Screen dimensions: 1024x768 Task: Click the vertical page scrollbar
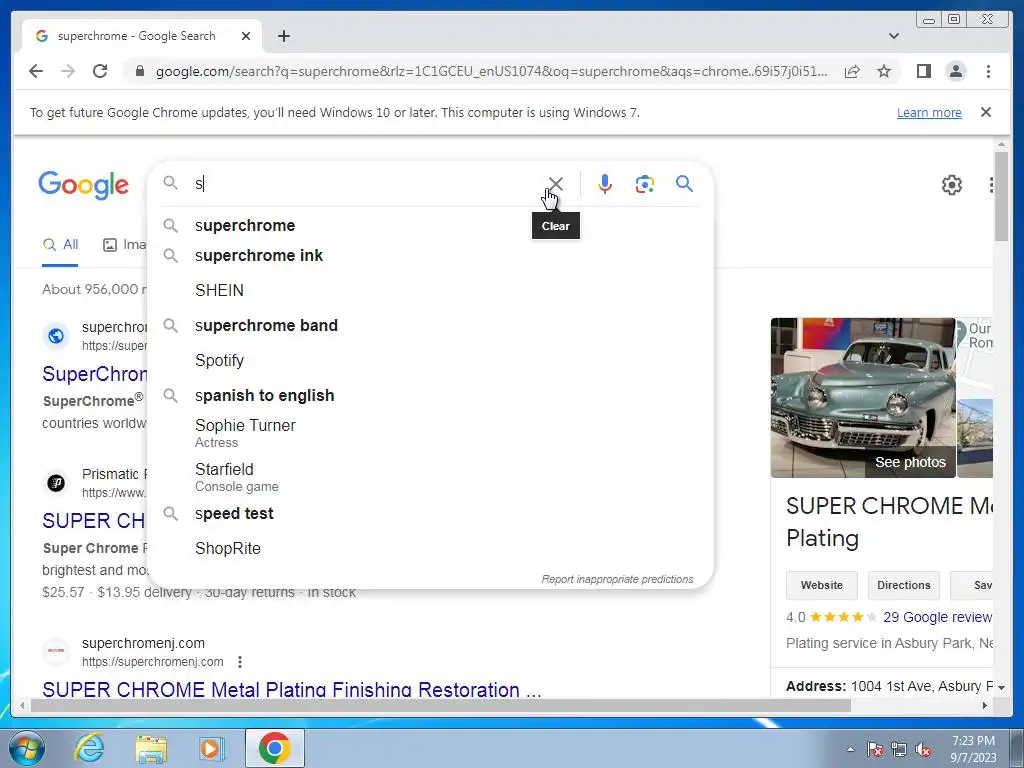coord(1002,196)
